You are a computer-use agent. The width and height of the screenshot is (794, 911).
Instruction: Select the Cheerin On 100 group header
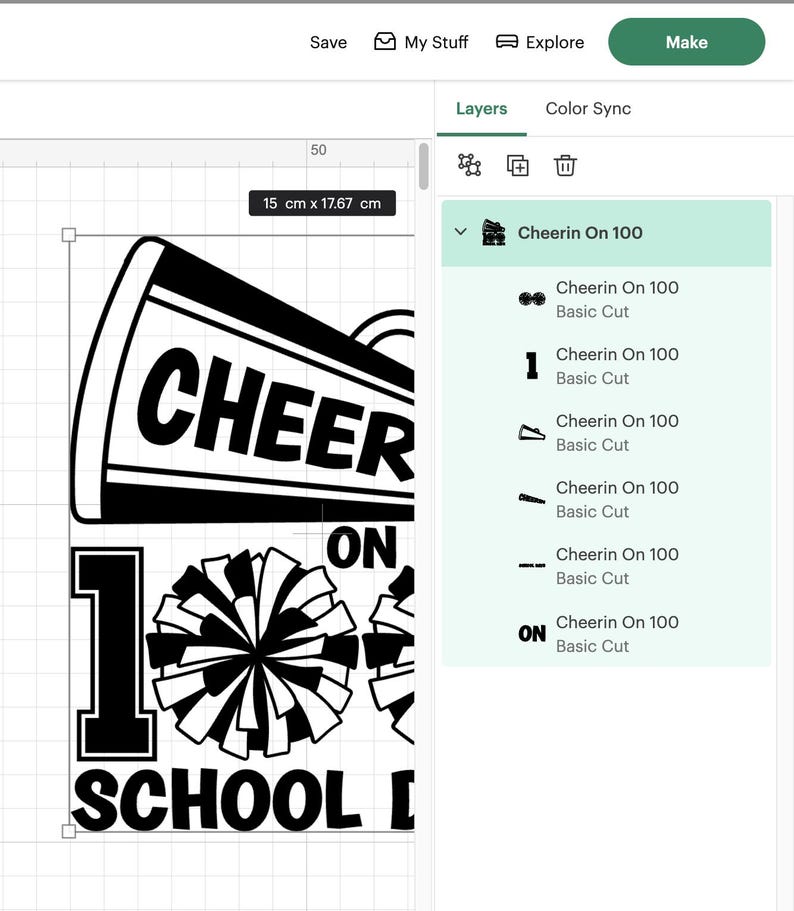tap(606, 233)
